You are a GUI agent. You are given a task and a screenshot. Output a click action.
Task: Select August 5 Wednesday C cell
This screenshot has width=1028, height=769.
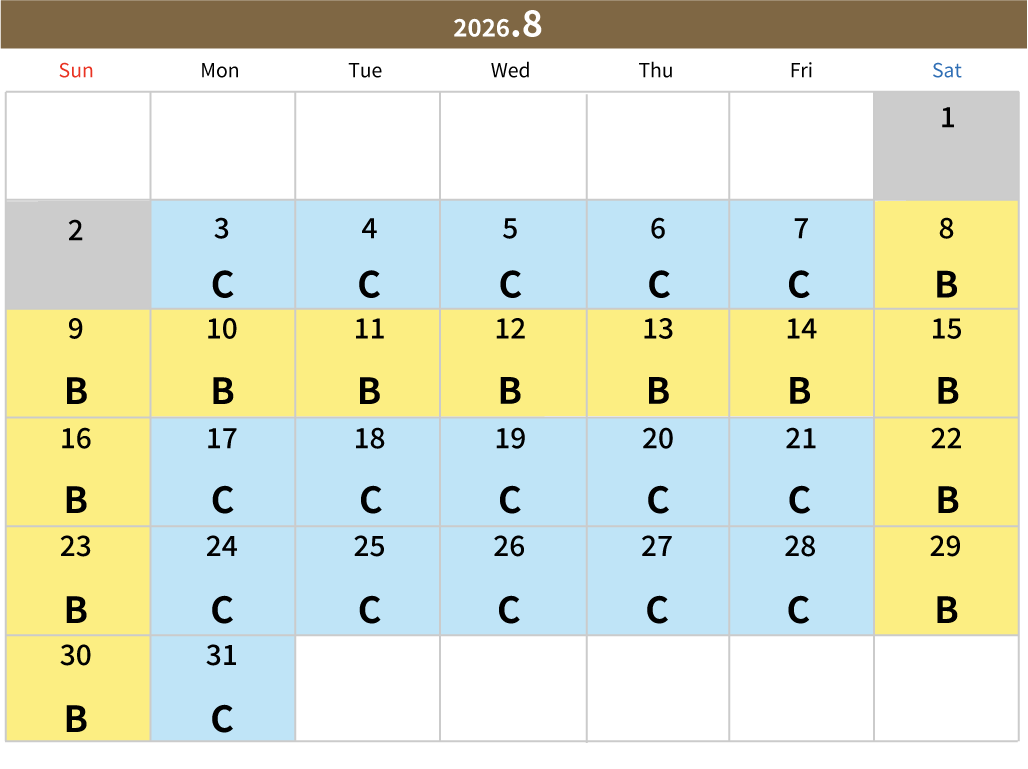[513, 254]
